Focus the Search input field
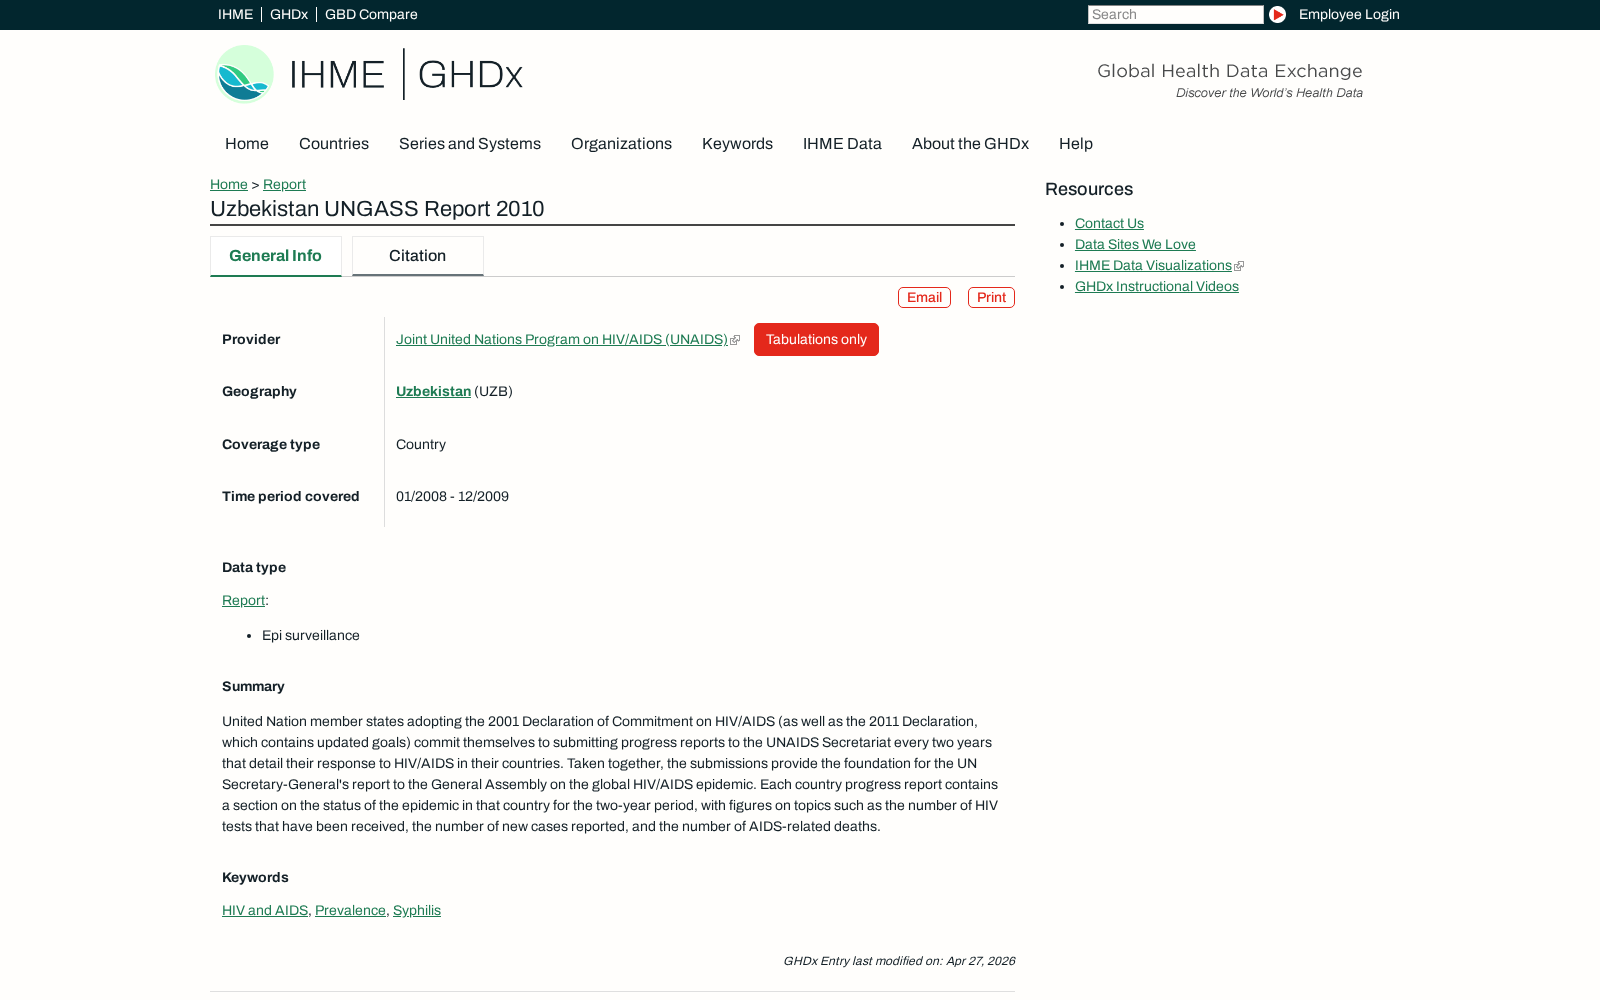The height and width of the screenshot is (1000, 1600). point(1175,14)
